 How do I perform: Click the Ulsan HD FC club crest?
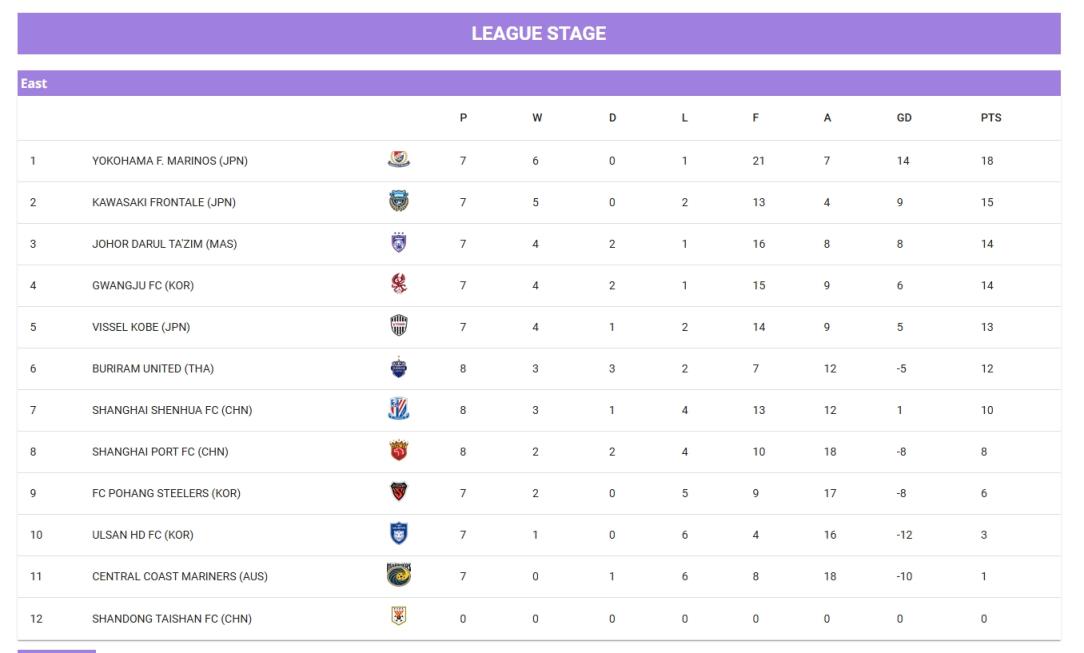pos(398,534)
